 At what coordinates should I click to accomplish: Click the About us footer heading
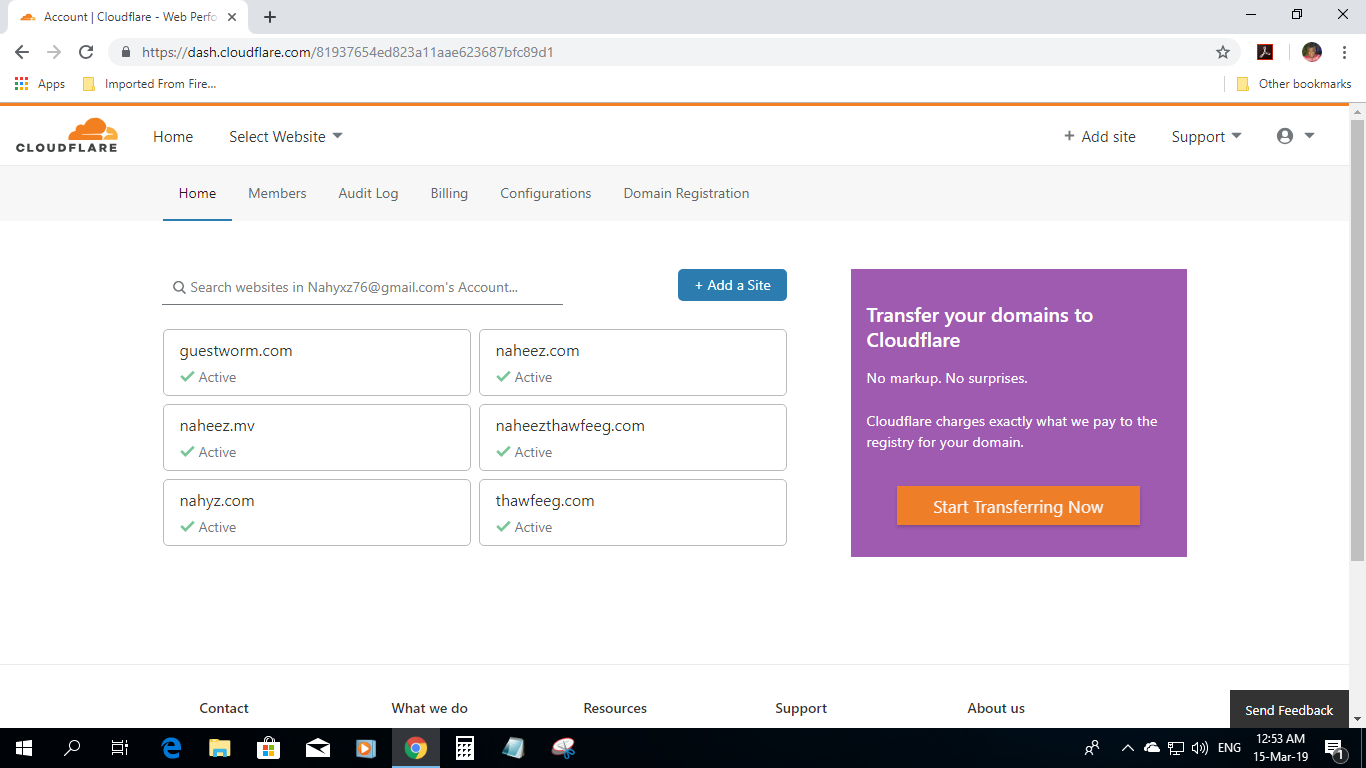pyautogui.click(x=996, y=708)
